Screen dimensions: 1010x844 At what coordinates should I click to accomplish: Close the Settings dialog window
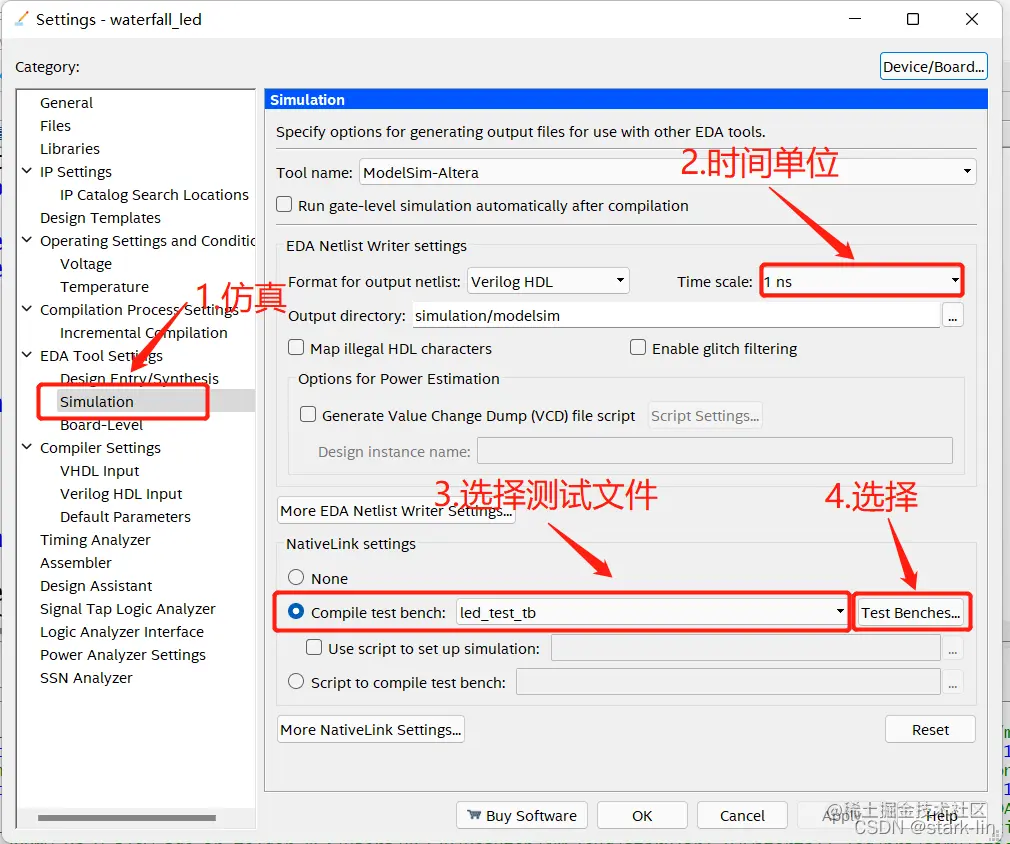click(x=972, y=19)
